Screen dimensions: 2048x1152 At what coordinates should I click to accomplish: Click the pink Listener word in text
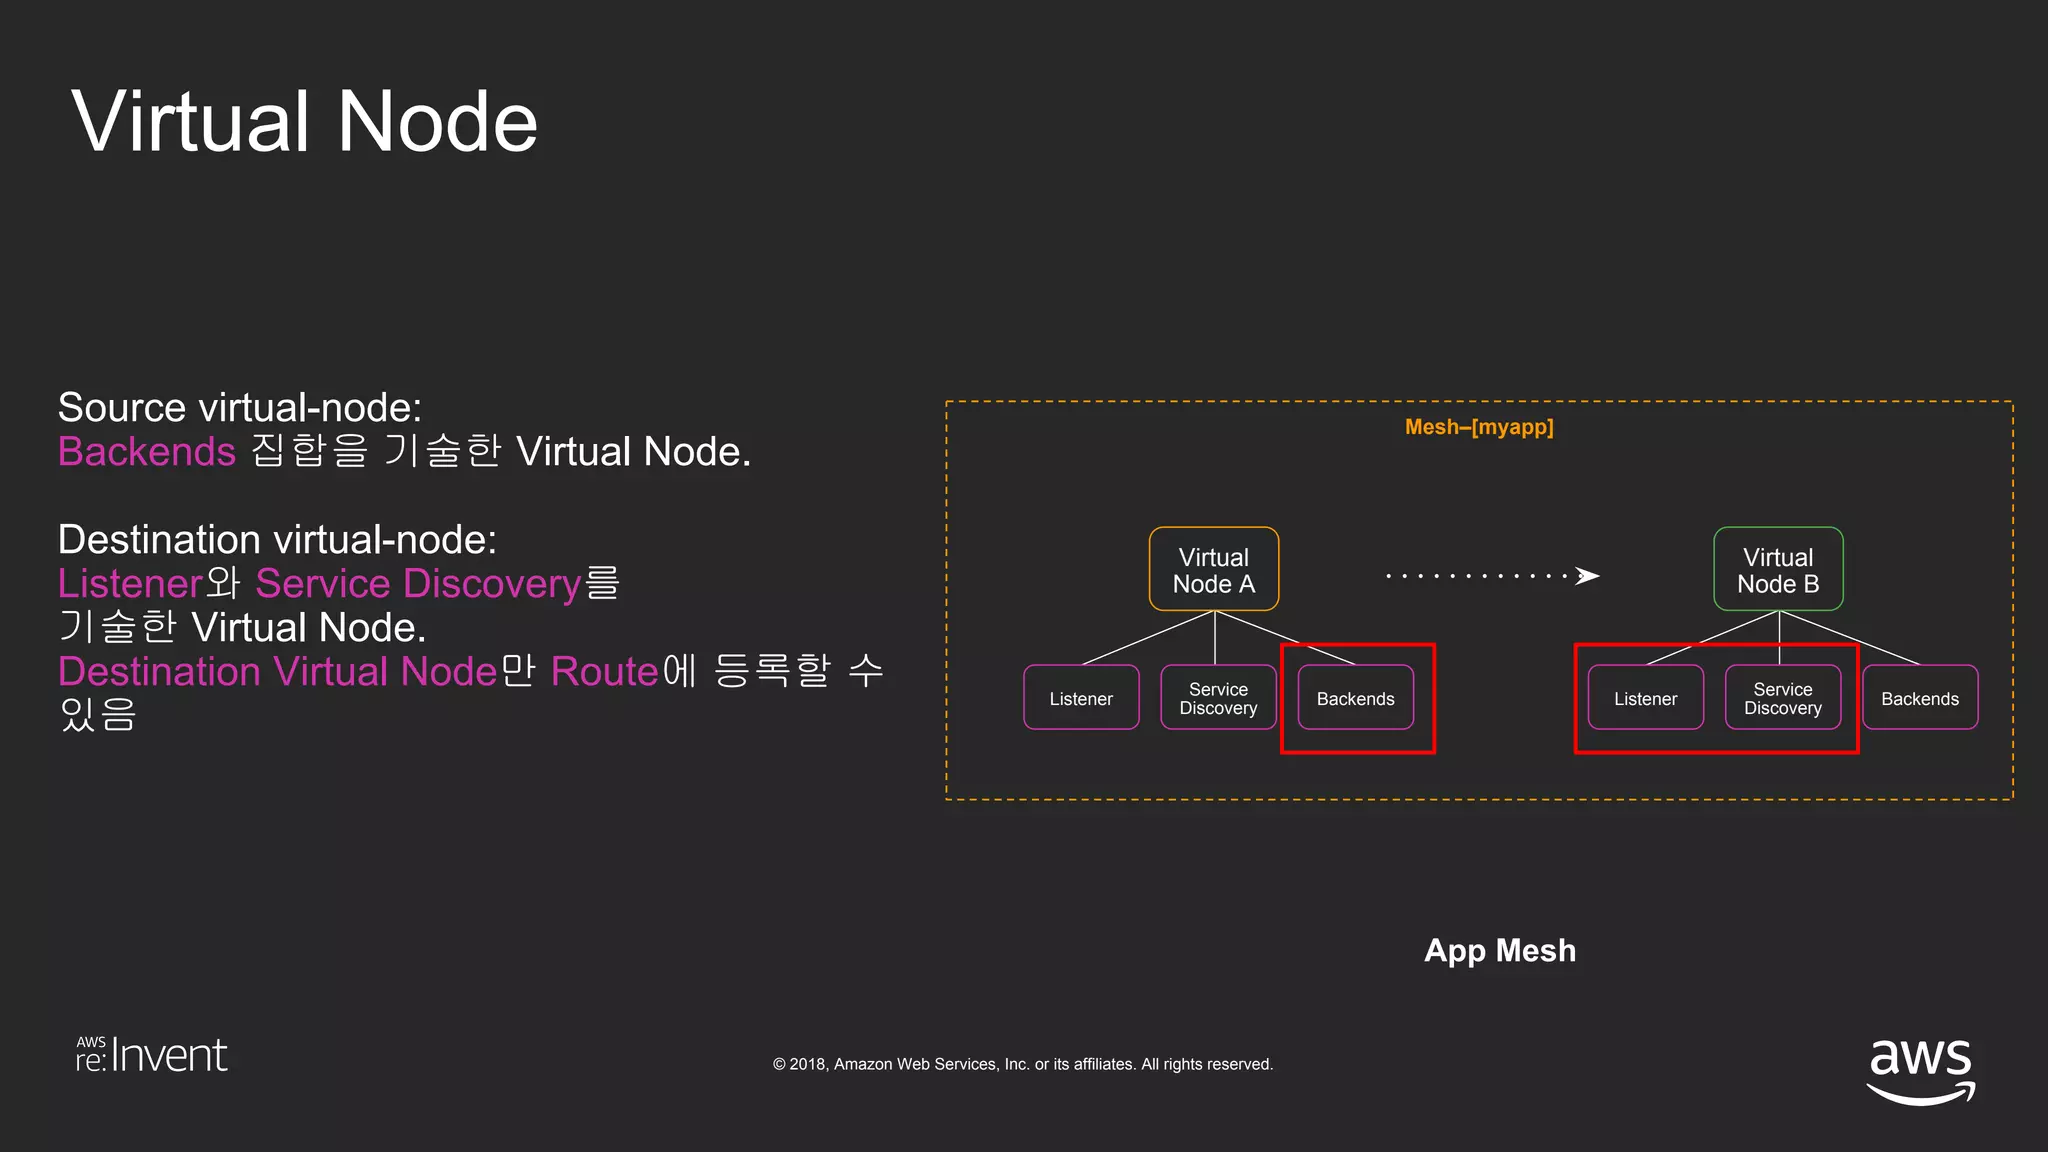click(x=130, y=584)
